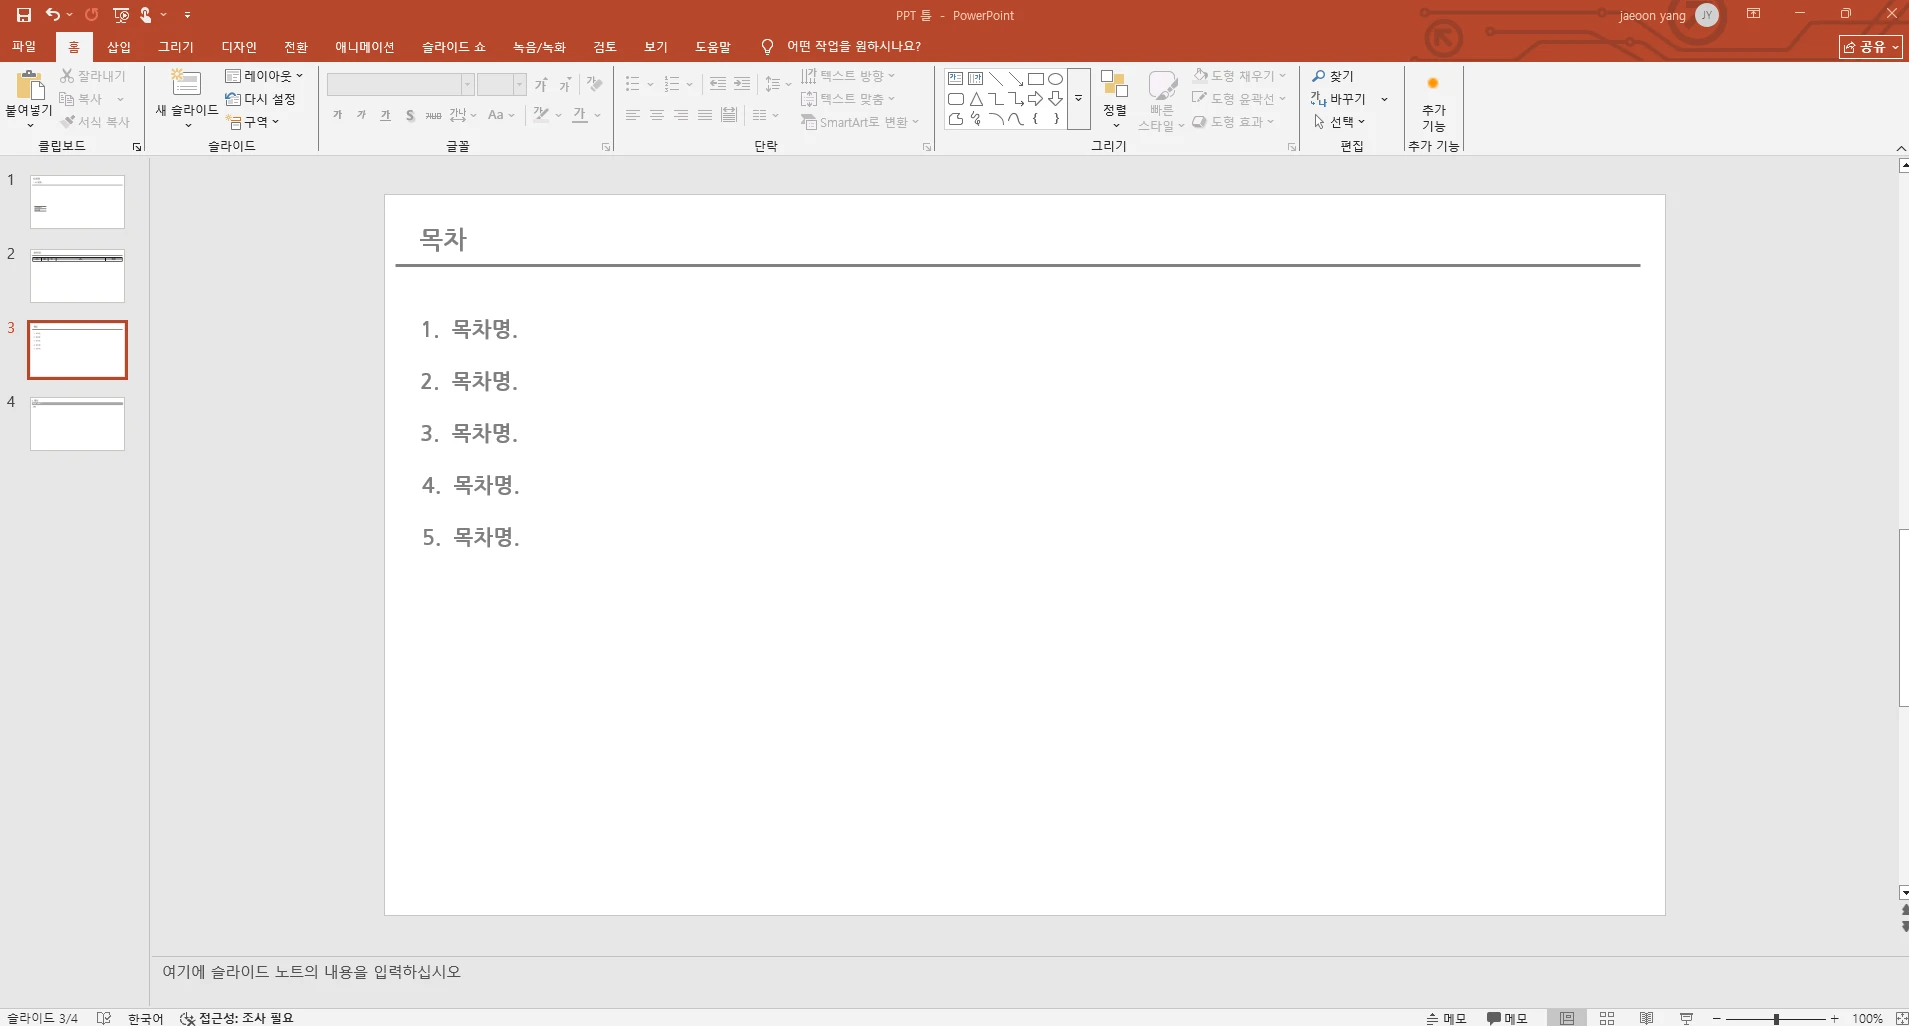Save the presentation with the floppy icon

24,15
